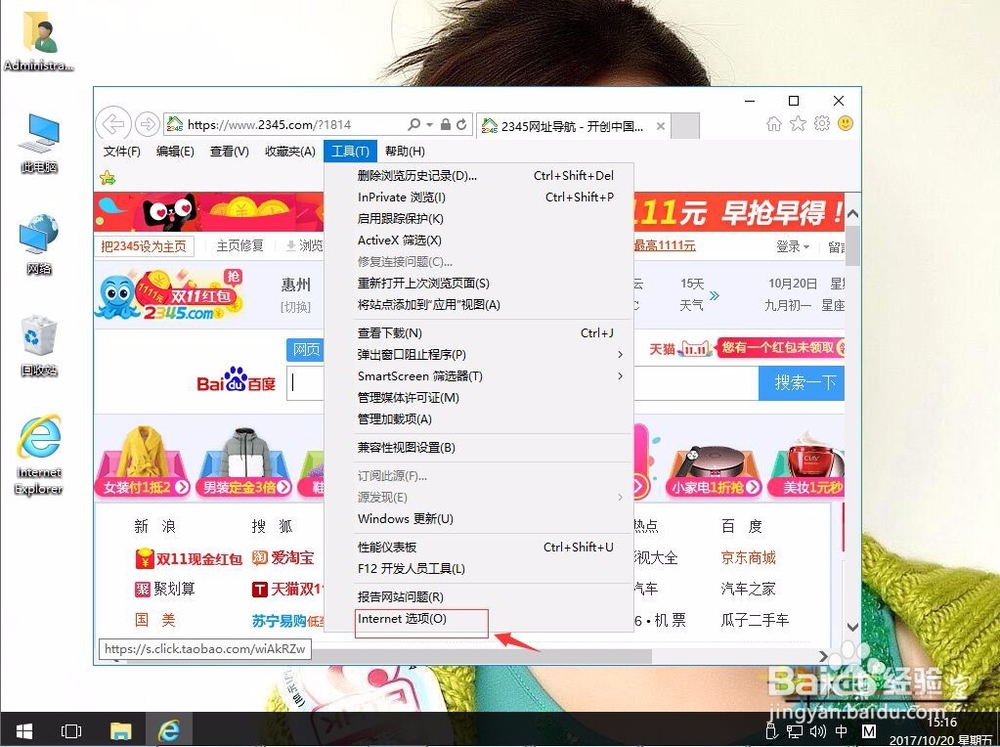Click the refresh icon in address bar
Image resolution: width=1000 pixels, height=747 pixels.
[462, 124]
